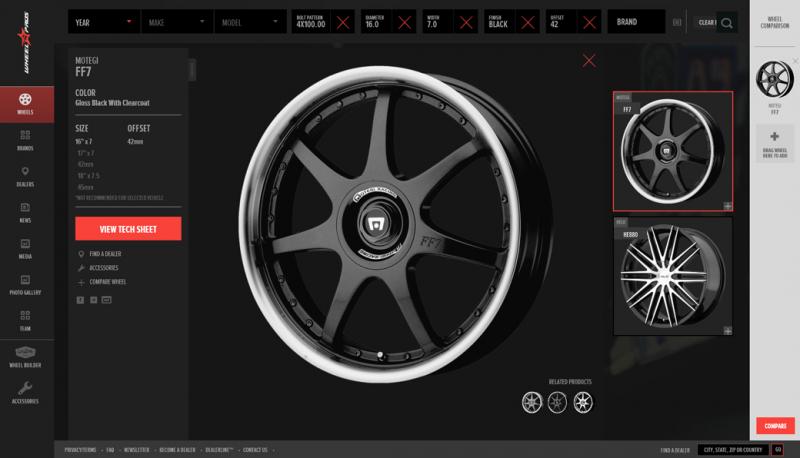Image resolution: width=800 pixels, height=458 pixels.
Task: Click the grid view icon beside Clear
Action: coord(677,22)
